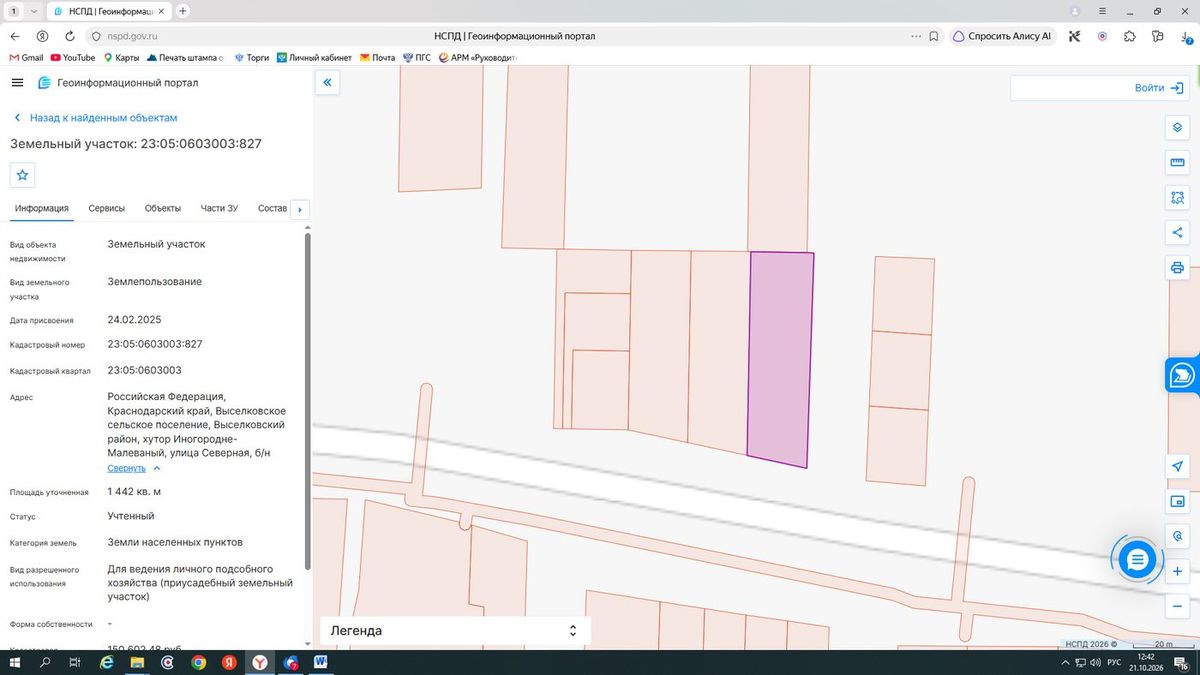Switch to the Сервисы tab
Viewport: 1200px width, 675px height.
(x=107, y=208)
